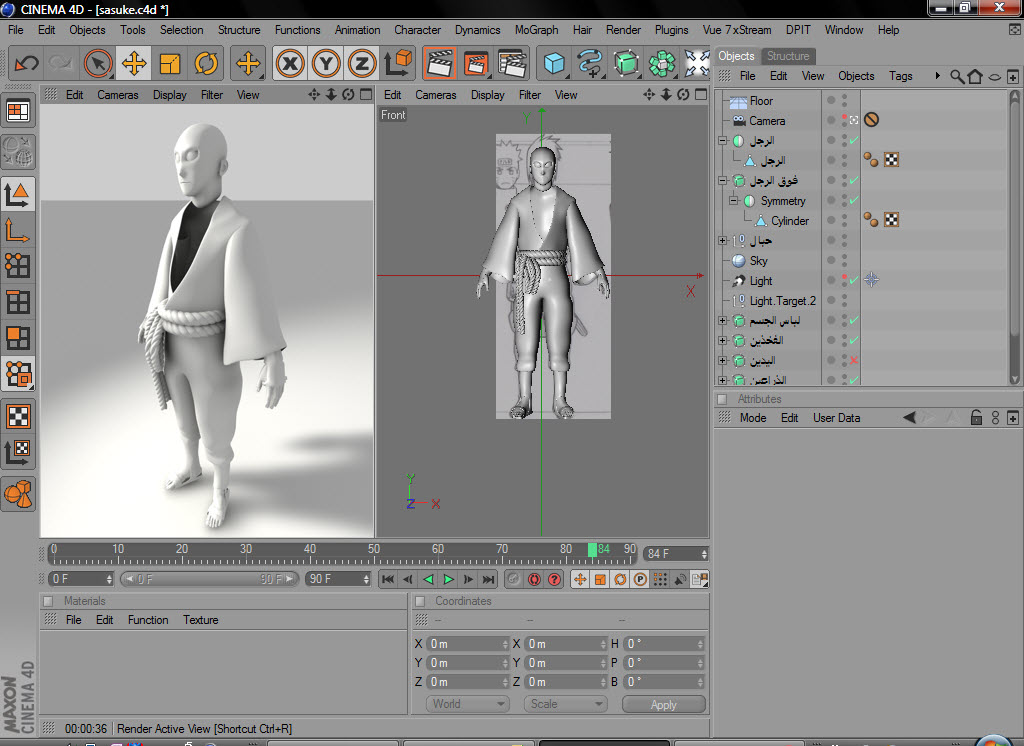Expand the حبال null object
The image size is (1024, 746).
722,240
